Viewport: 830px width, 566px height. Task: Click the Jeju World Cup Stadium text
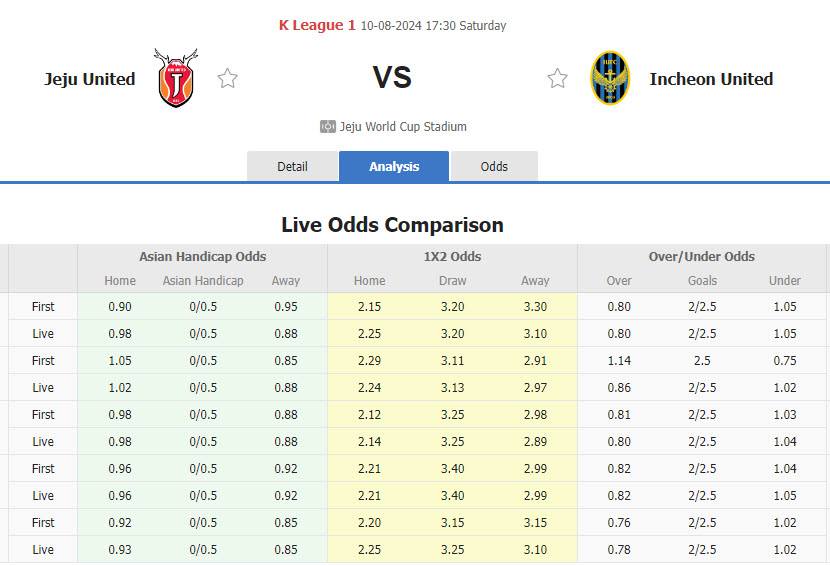point(403,127)
